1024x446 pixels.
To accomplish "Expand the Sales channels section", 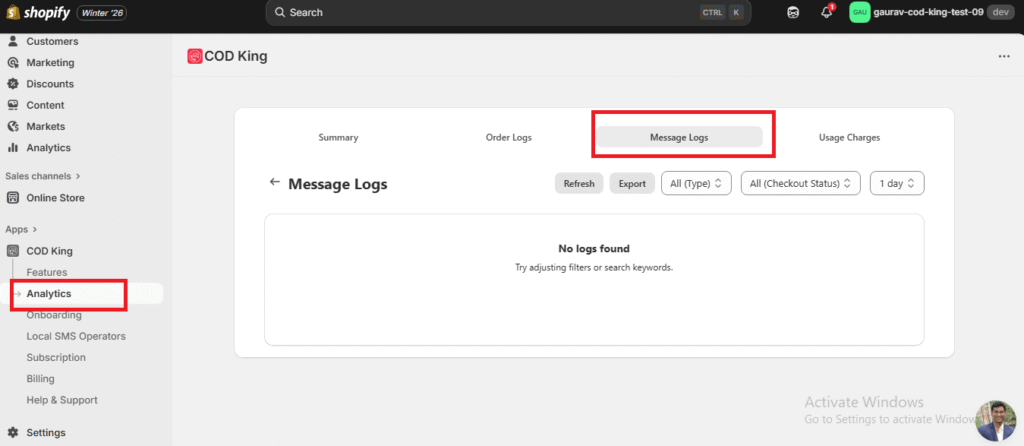I will (x=78, y=176).
